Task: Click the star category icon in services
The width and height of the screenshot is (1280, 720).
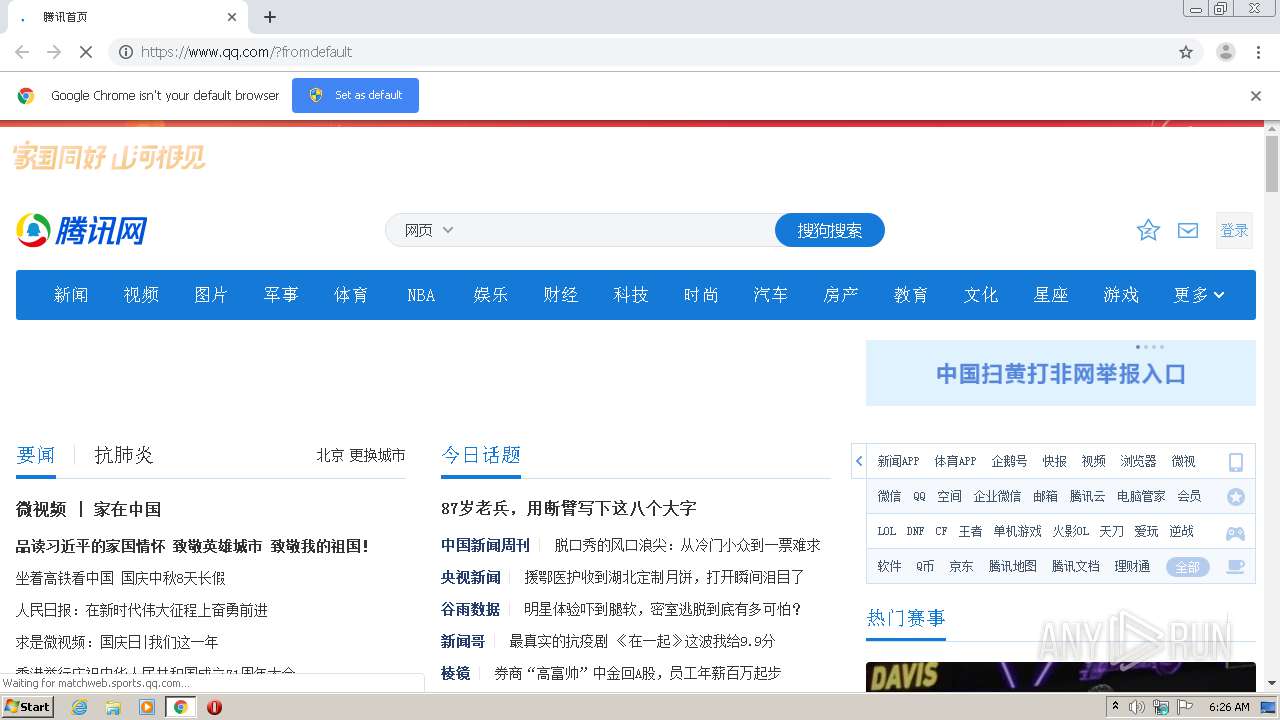Action: (x=1235, y=496)
